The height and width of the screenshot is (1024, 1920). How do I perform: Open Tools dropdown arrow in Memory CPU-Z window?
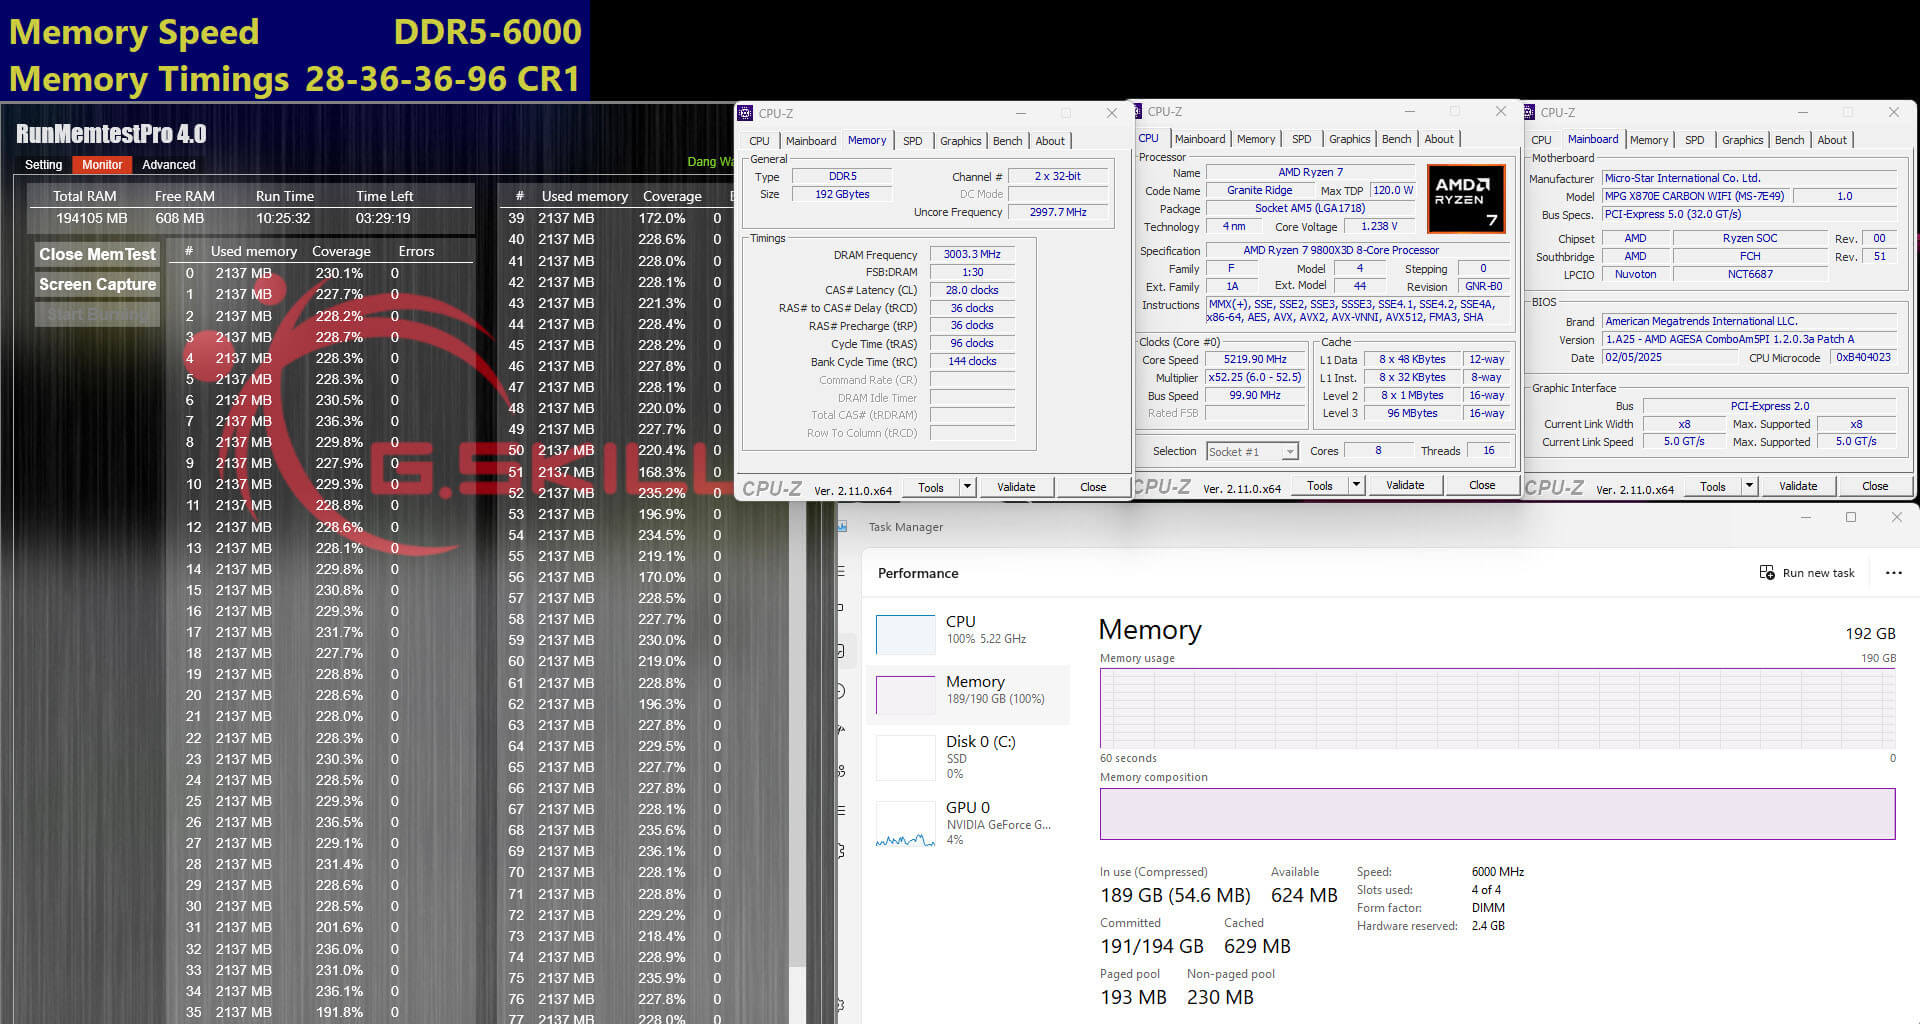(967, 487)
